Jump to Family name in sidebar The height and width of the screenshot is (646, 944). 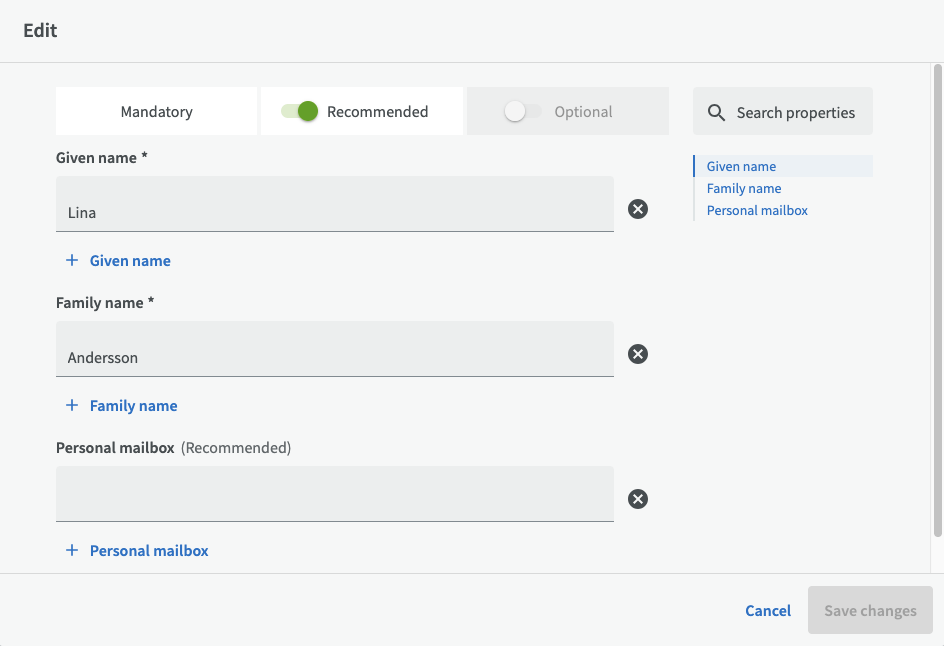coord(744,189)
